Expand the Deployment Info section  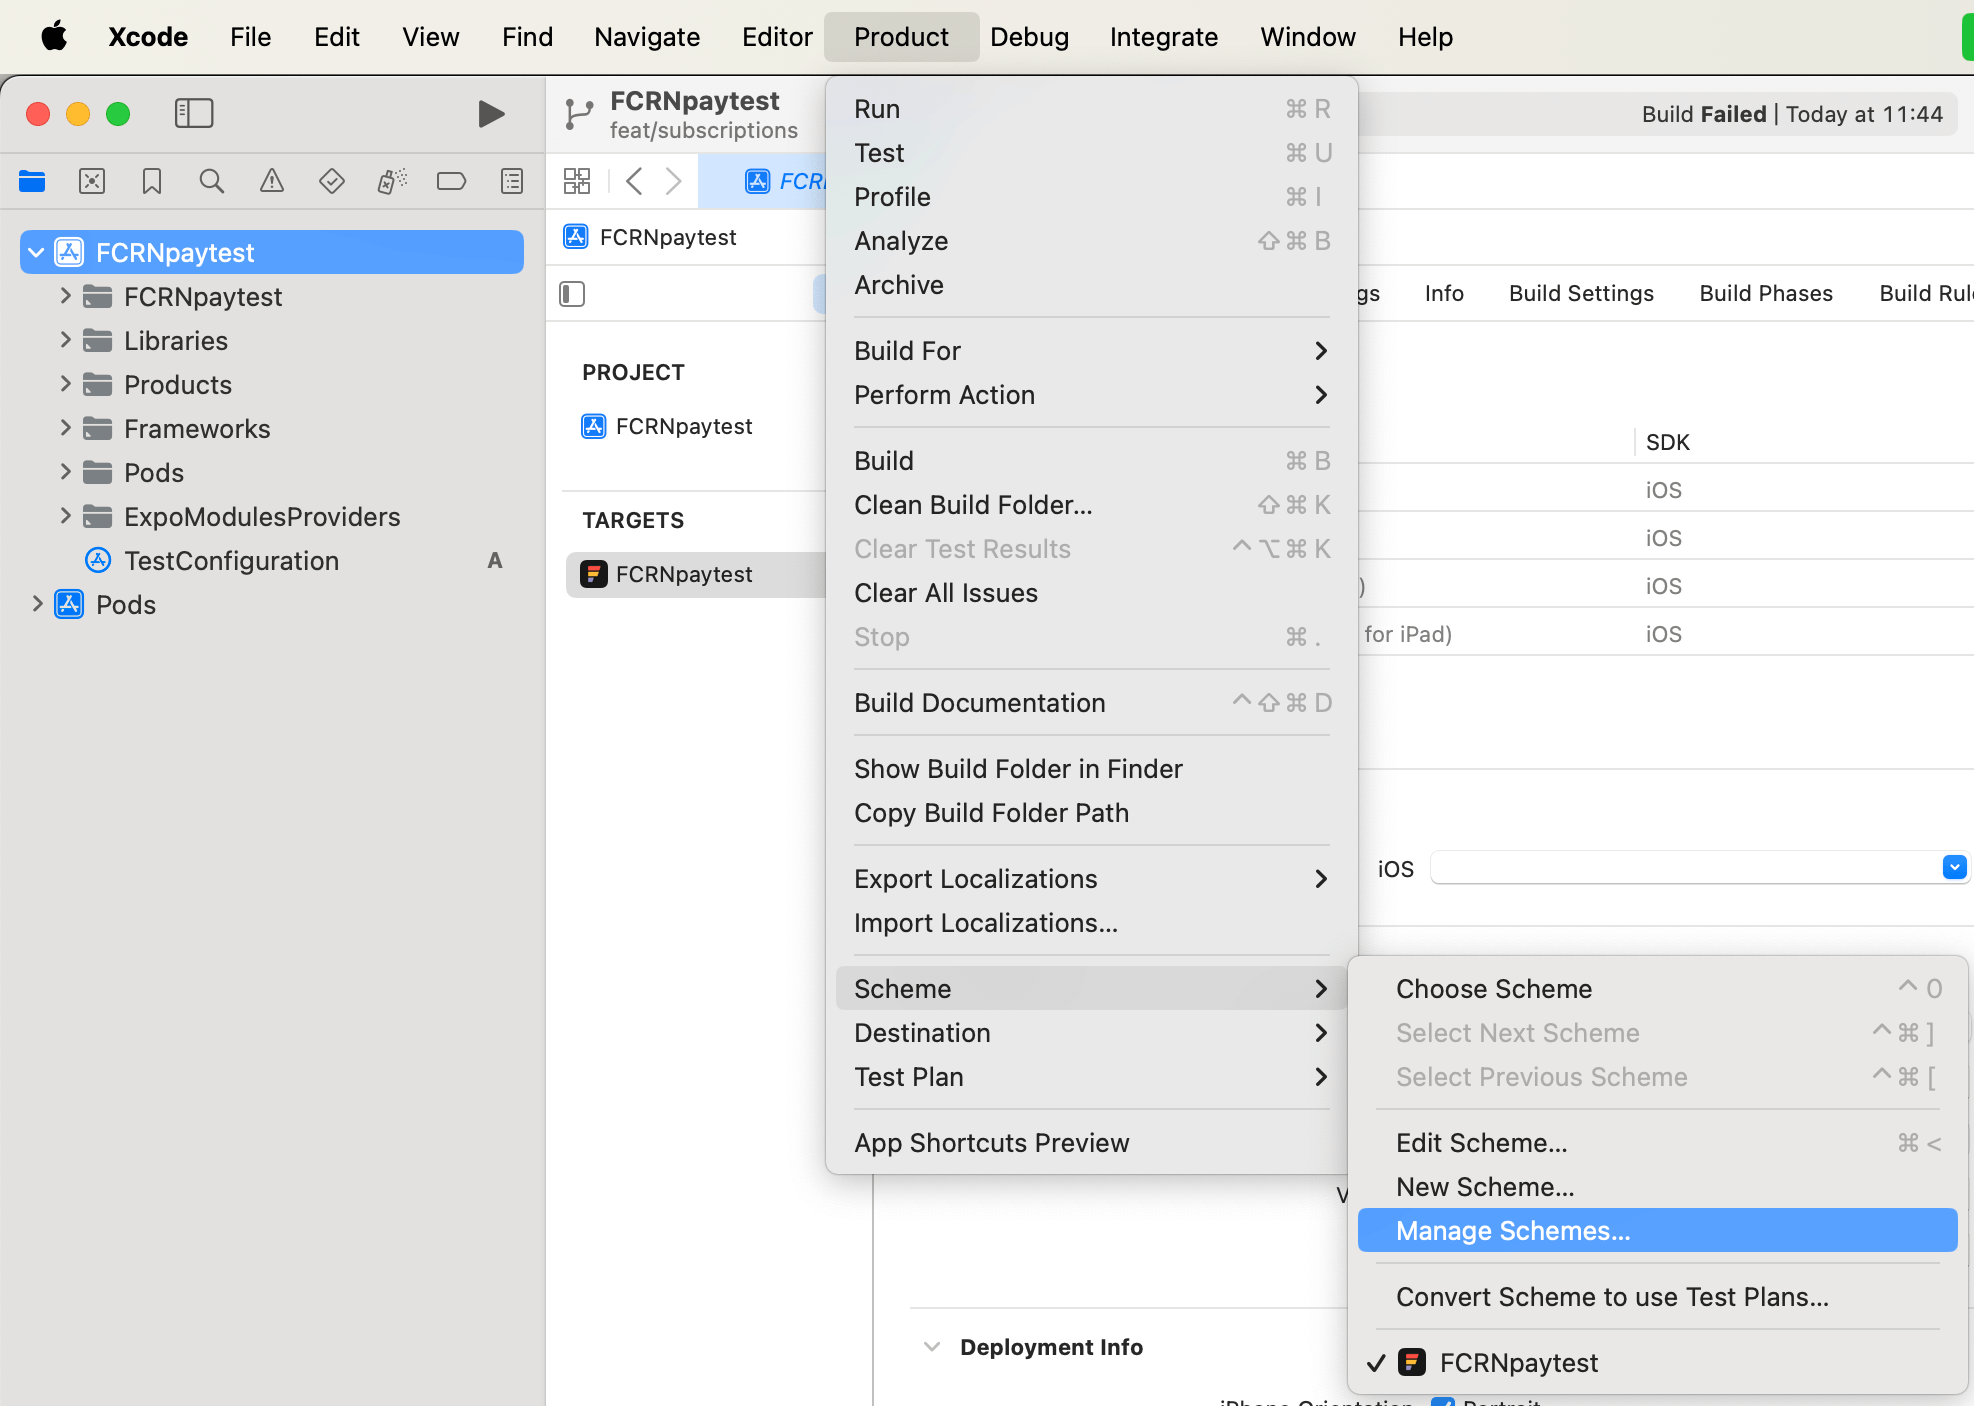(933, 1347)
